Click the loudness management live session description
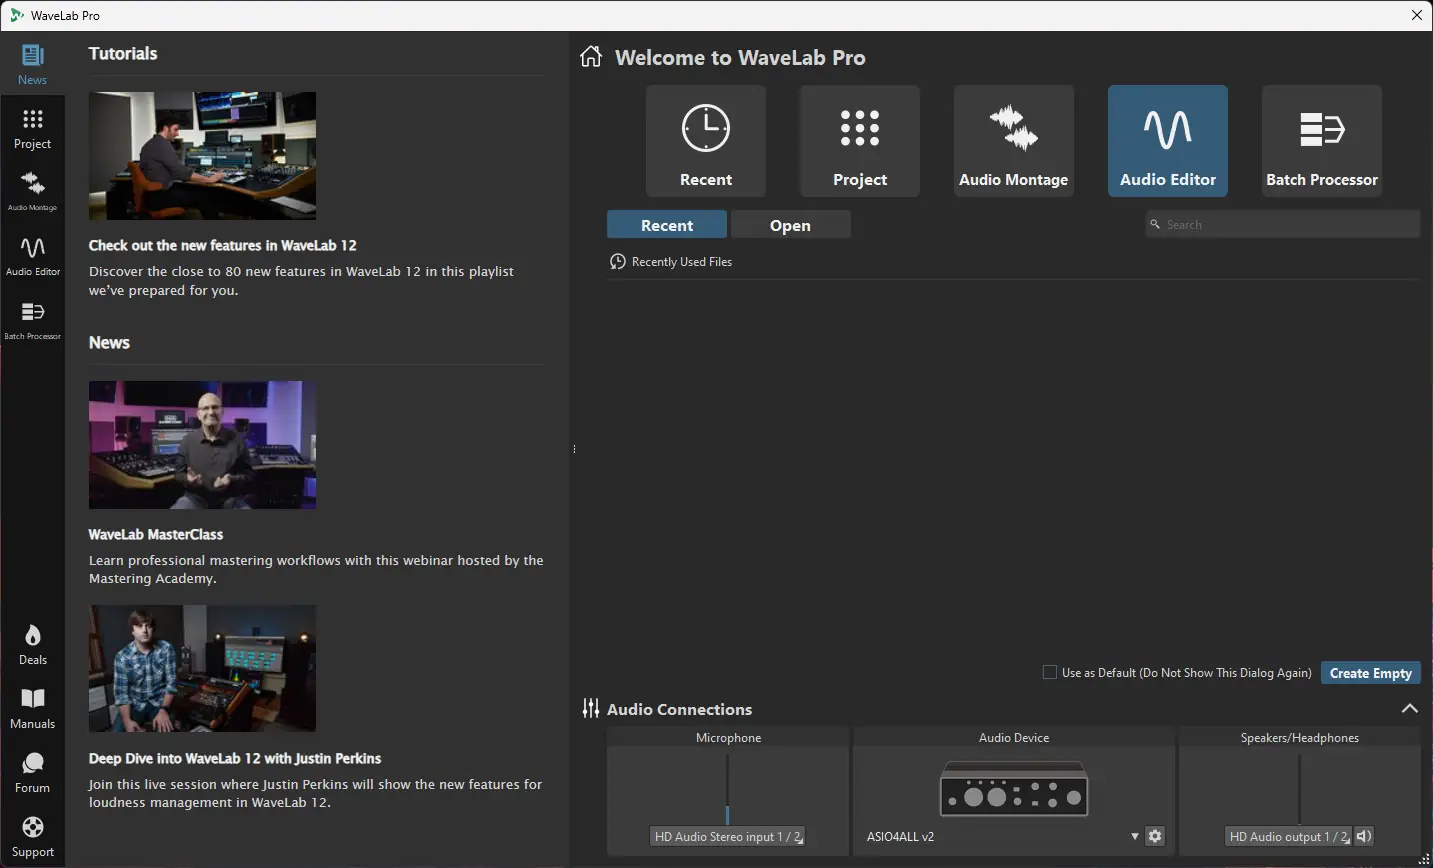1433x868 pixels. (x=315, y=793)
